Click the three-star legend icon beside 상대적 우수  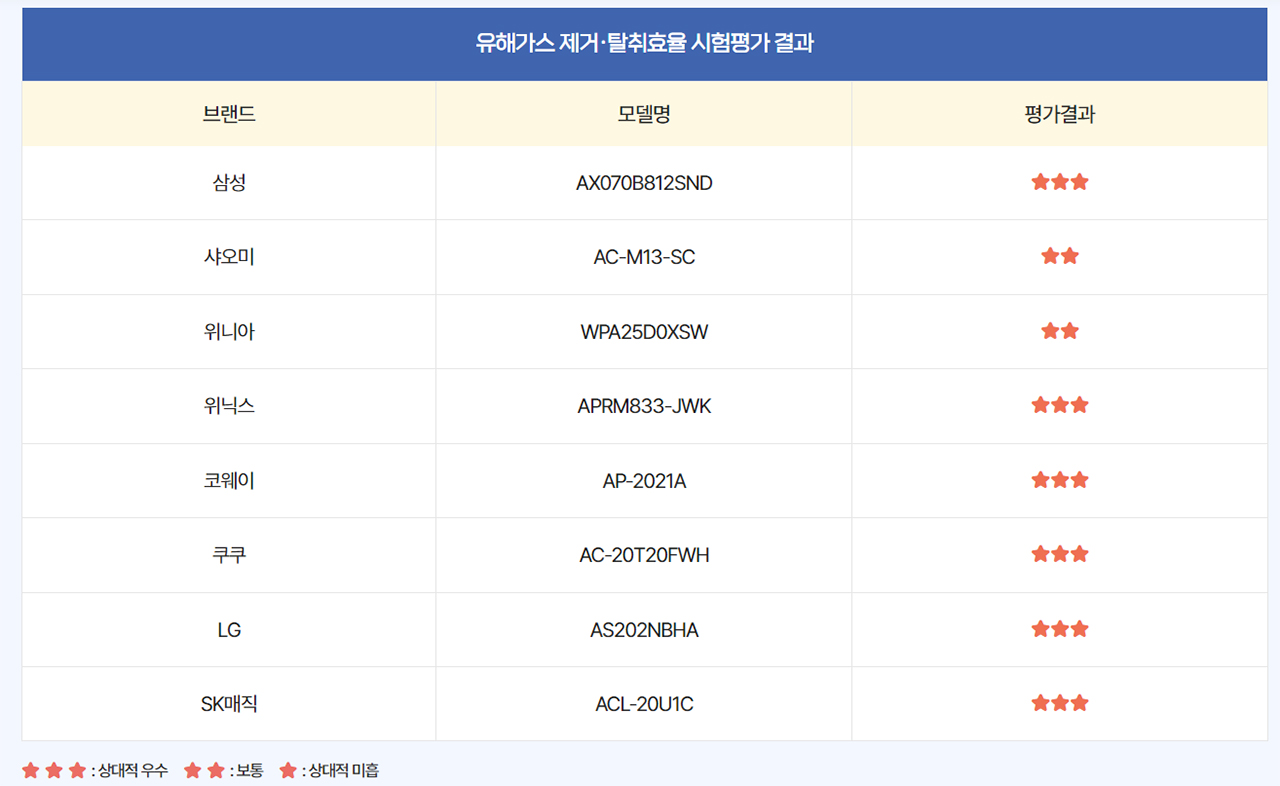click(x=54, y=770)
